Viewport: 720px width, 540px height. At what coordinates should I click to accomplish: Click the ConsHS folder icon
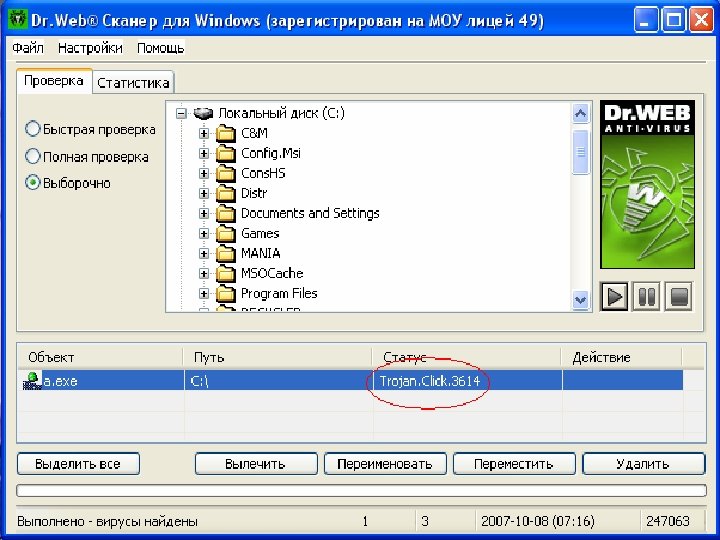[x=225, y=174]
